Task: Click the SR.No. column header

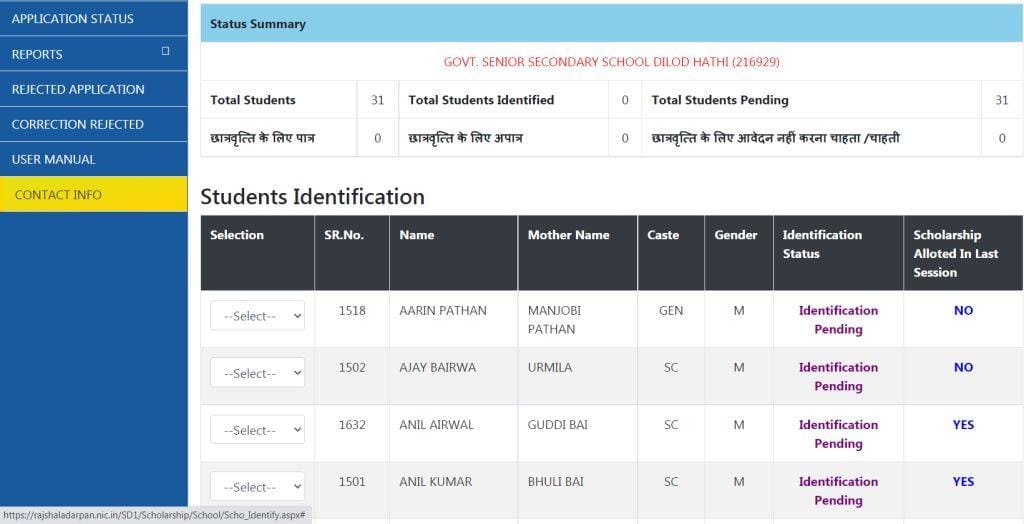Action: point(344,235)
